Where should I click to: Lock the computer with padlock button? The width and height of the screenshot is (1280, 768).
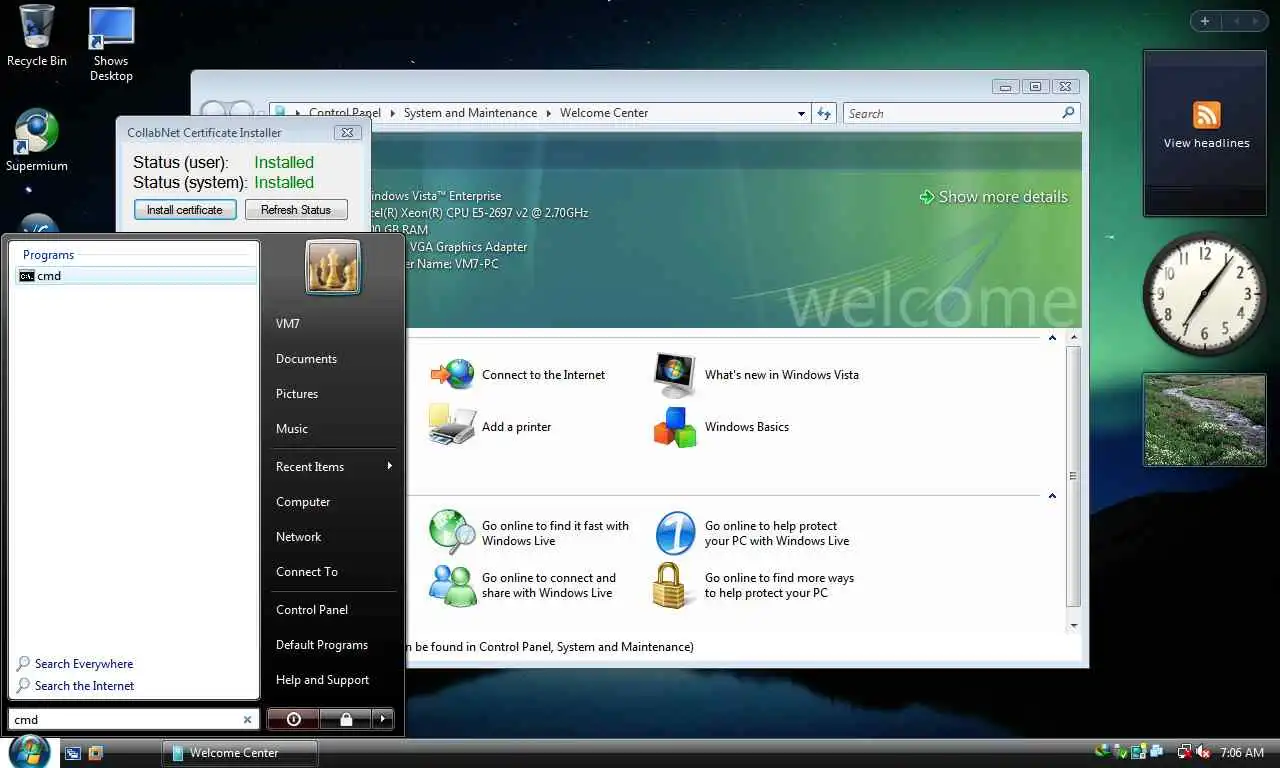[345, 719]
